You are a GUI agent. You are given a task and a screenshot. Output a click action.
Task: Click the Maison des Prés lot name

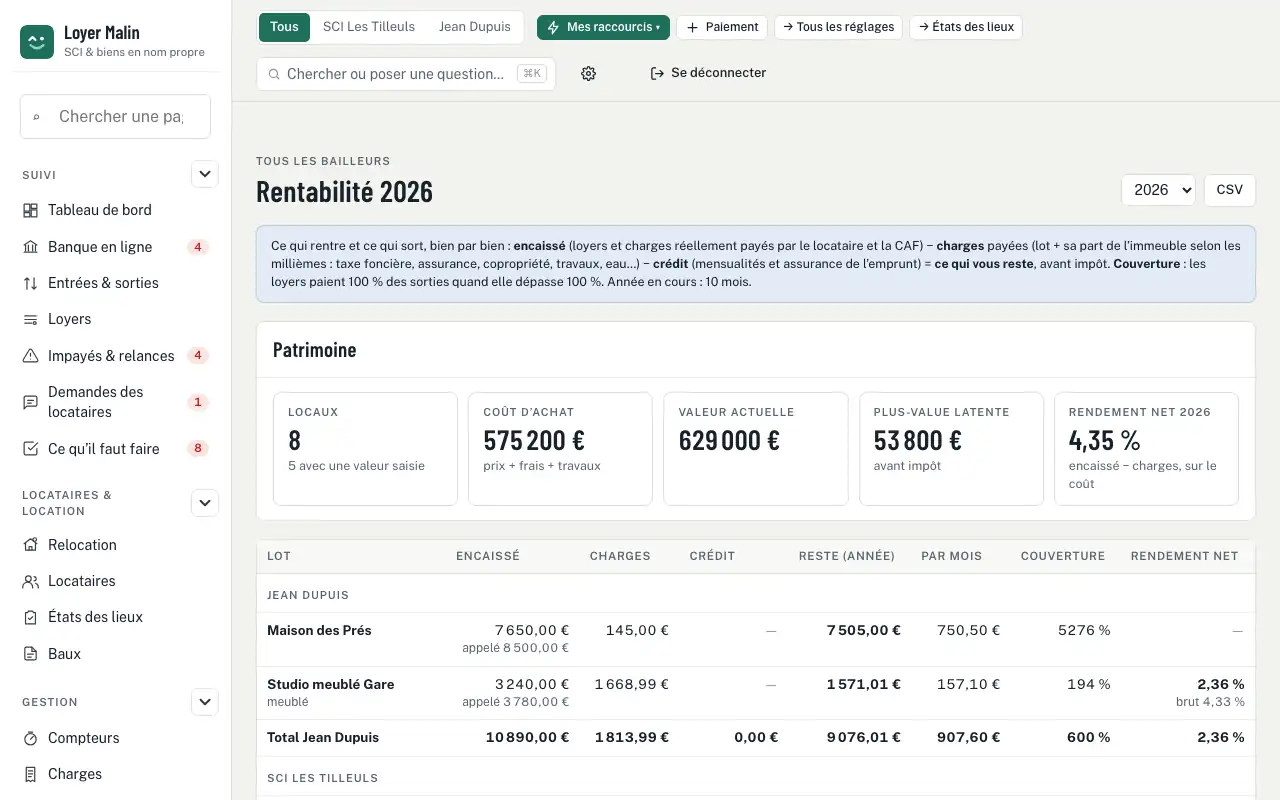tap(319, 630)
